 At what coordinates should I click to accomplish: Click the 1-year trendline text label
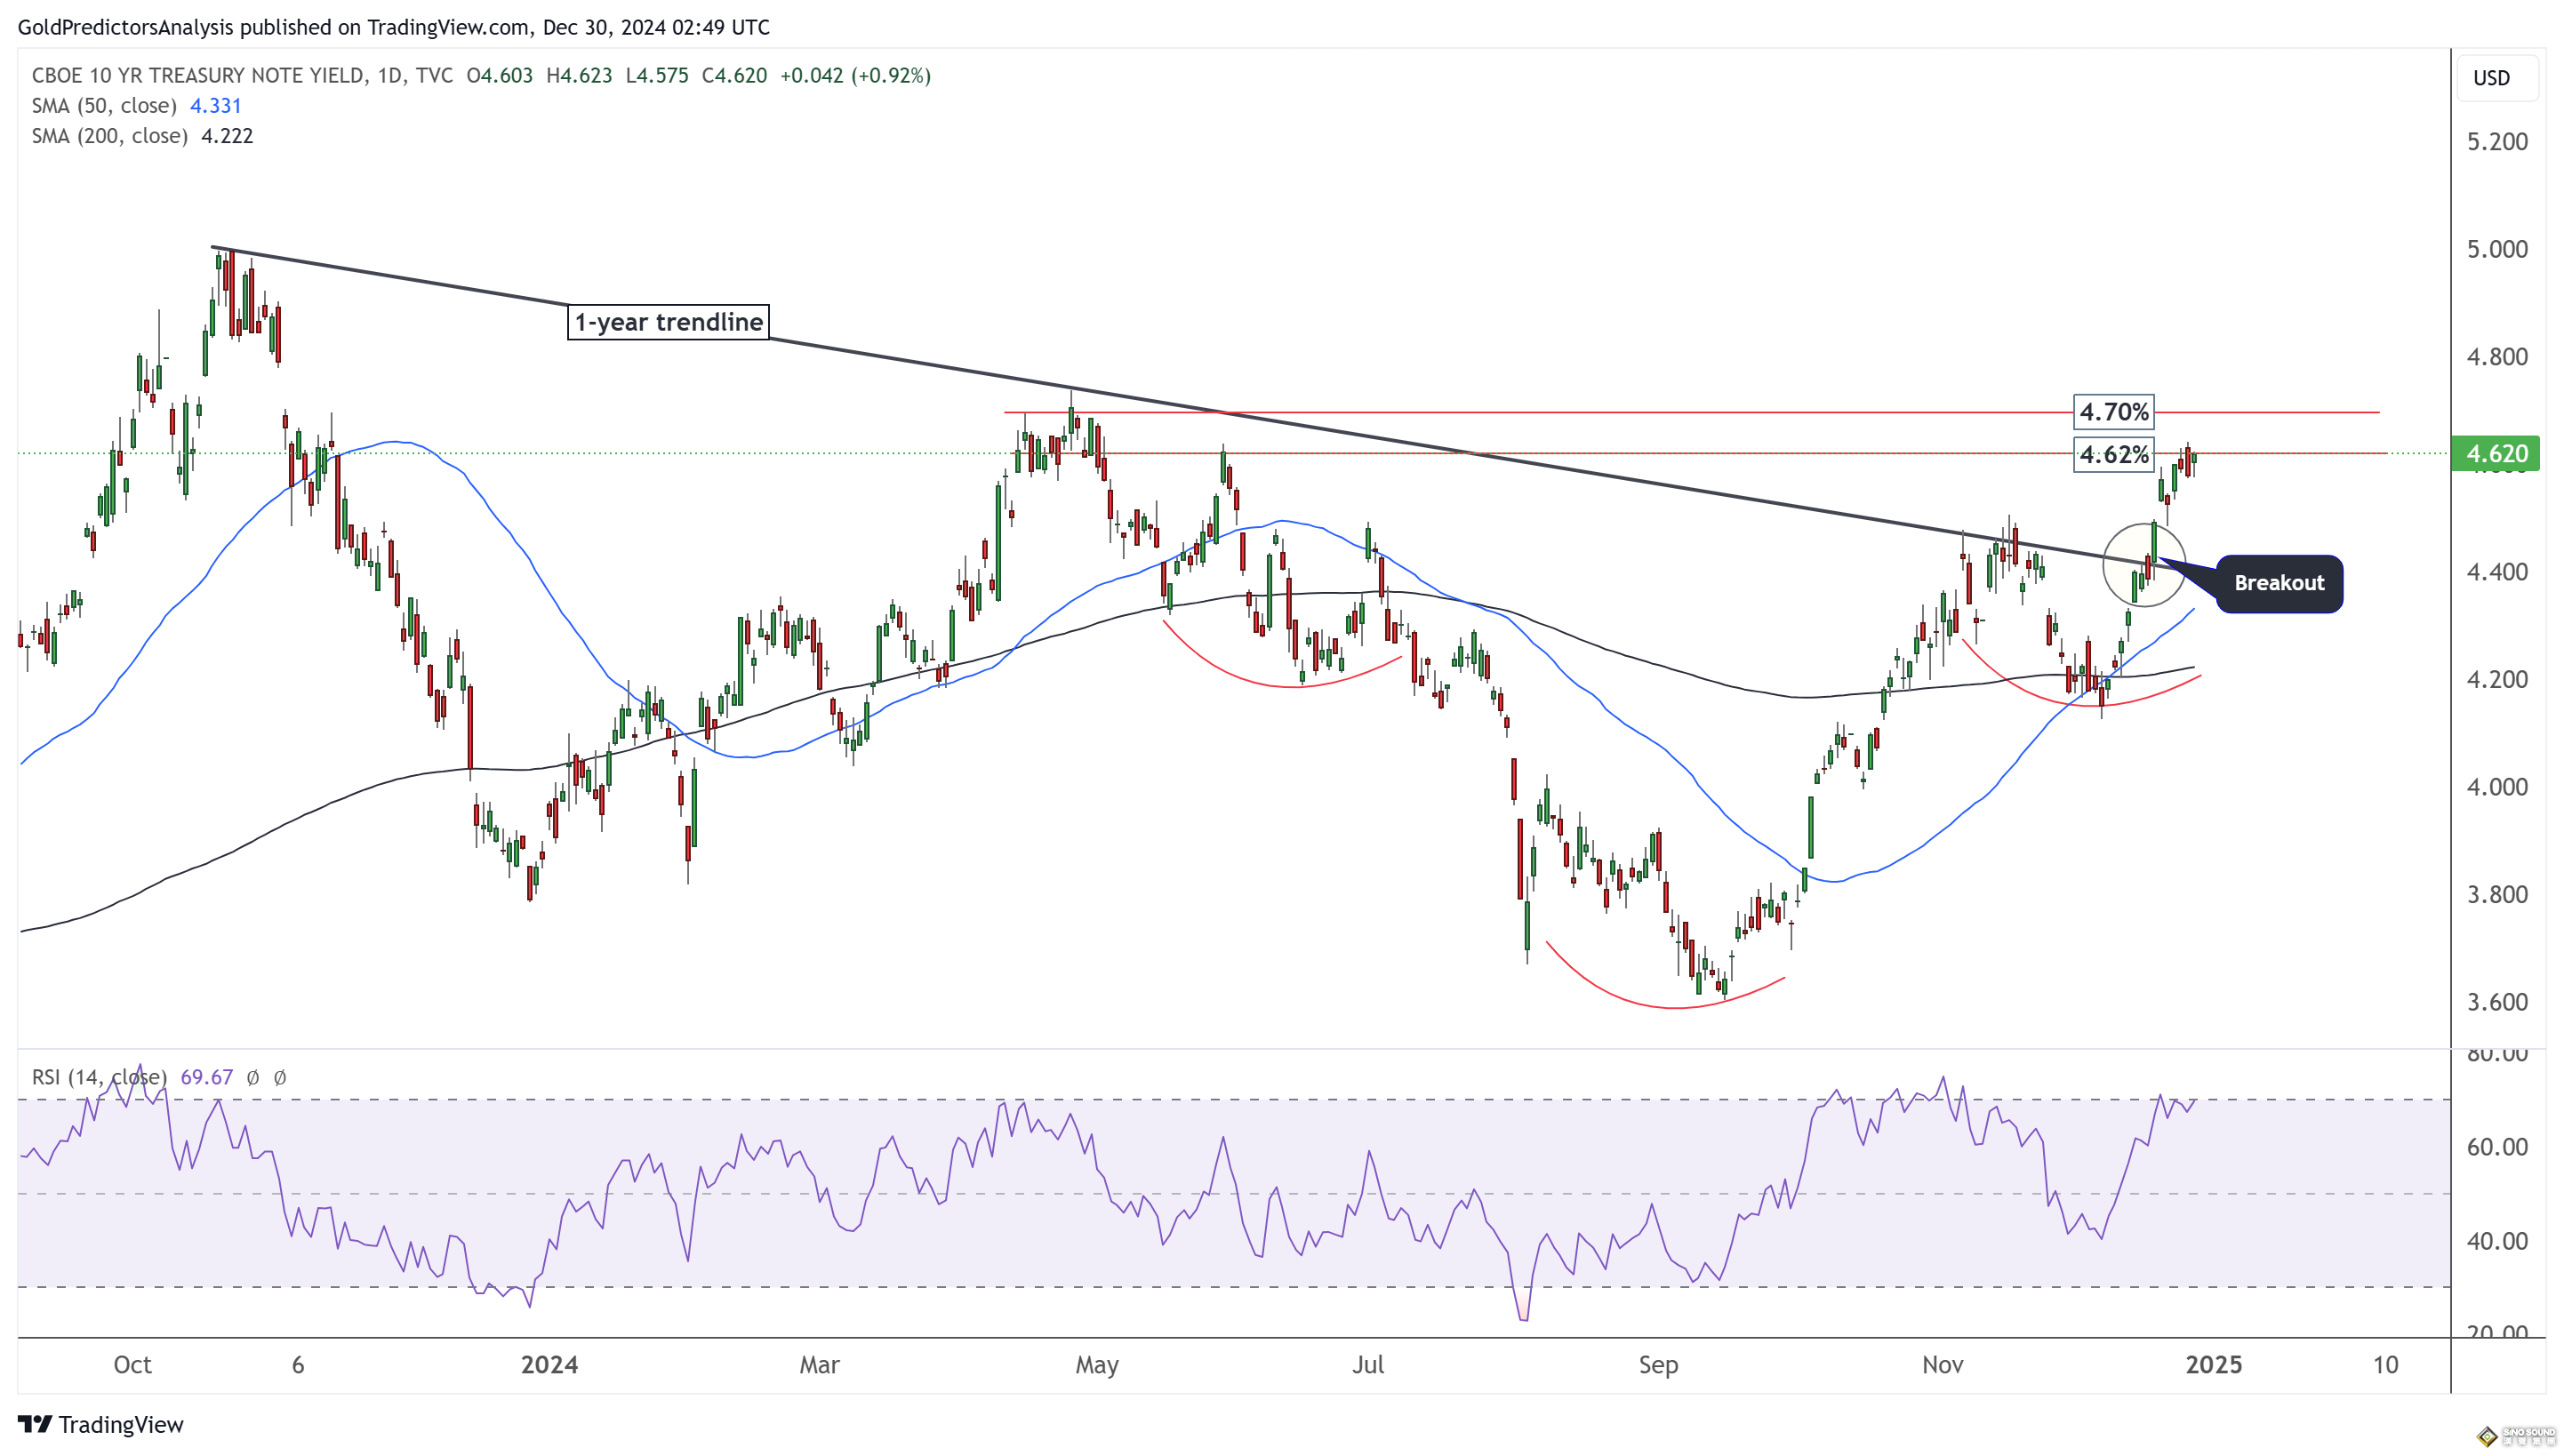[x=668, y=322]
